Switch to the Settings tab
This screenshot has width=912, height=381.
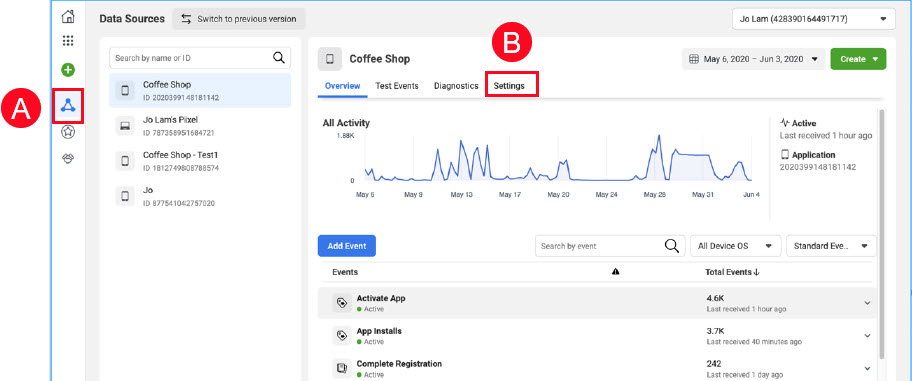click(509, 86)
